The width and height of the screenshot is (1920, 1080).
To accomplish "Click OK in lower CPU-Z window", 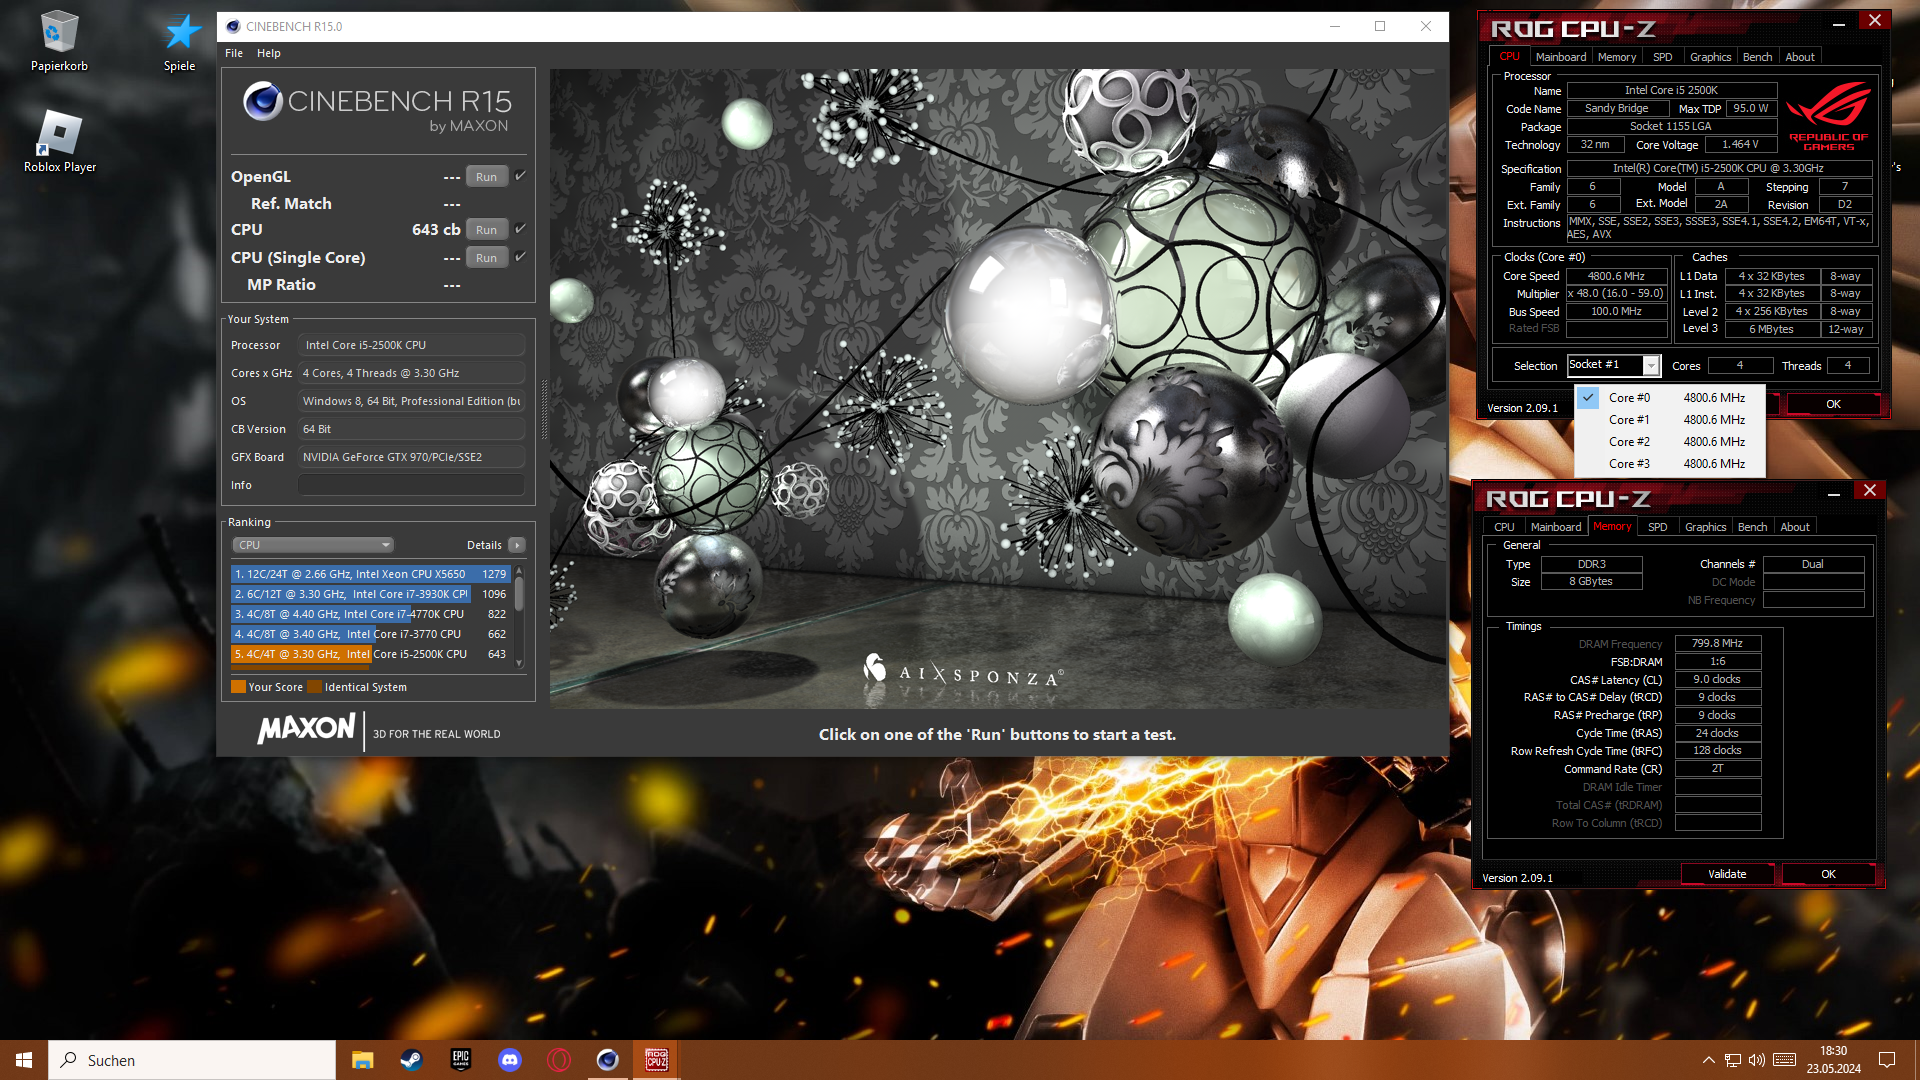I will tap(1828, 874).
